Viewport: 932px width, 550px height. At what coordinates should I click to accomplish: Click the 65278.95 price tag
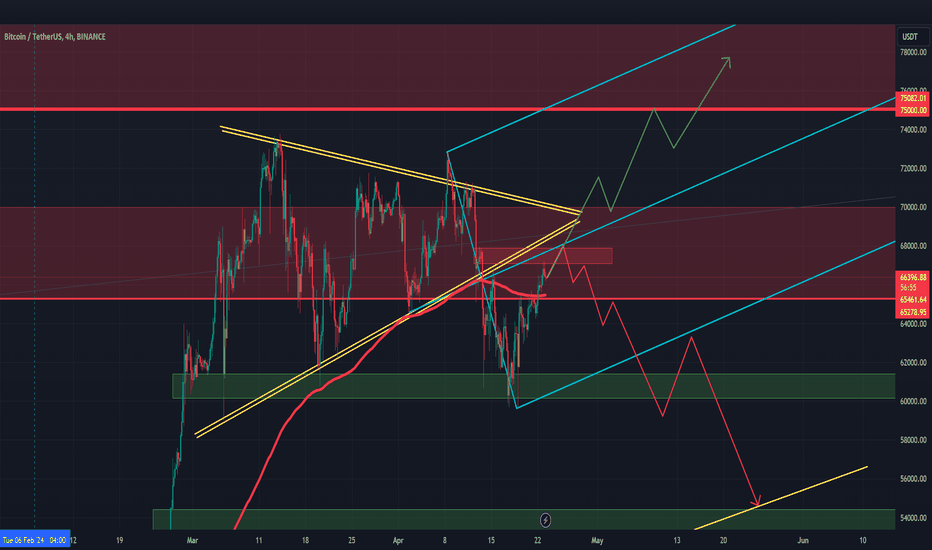pyautogui.click(x=913, y=312)
